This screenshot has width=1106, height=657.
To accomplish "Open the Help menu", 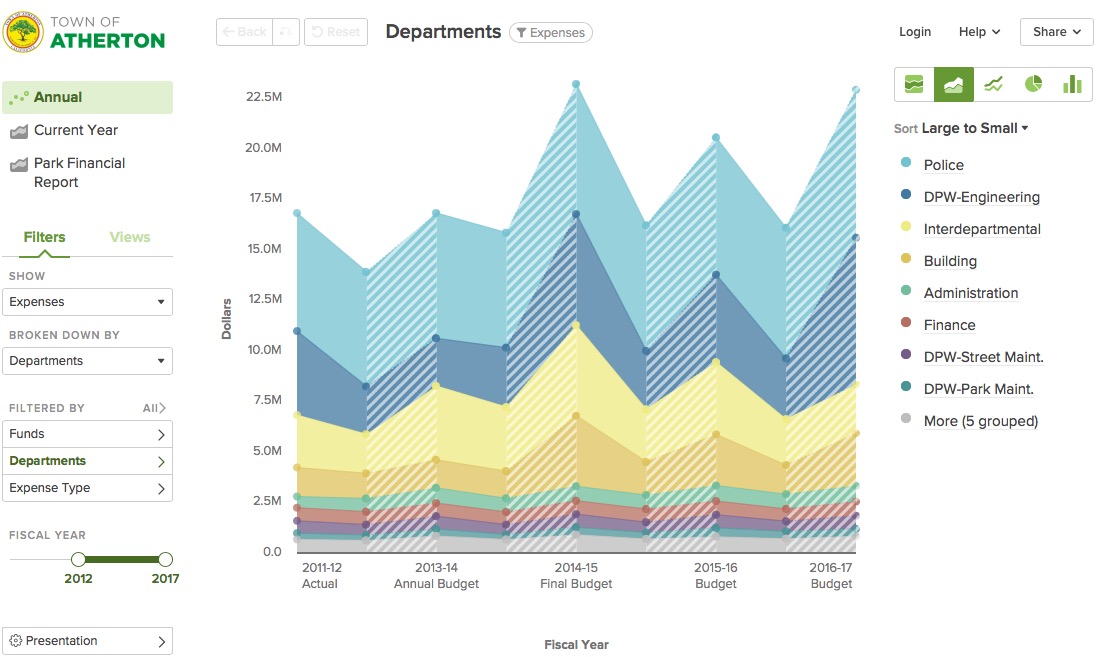I will coord(979,32).
